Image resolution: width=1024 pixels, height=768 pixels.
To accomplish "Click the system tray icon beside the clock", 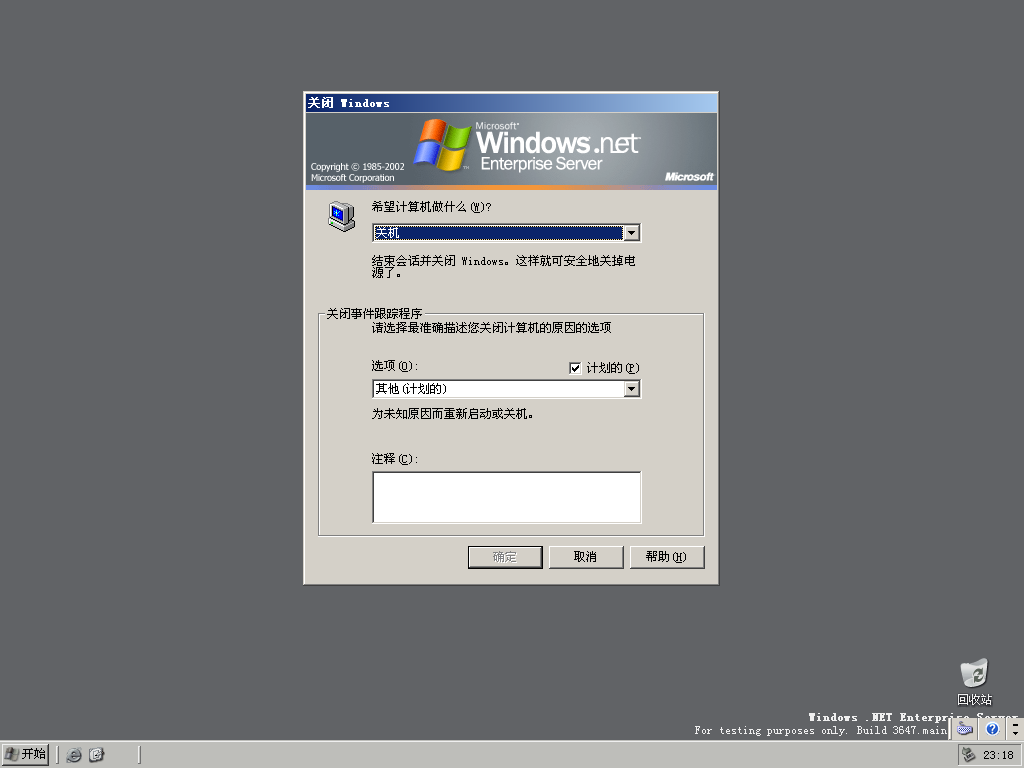I will [969, 755].
